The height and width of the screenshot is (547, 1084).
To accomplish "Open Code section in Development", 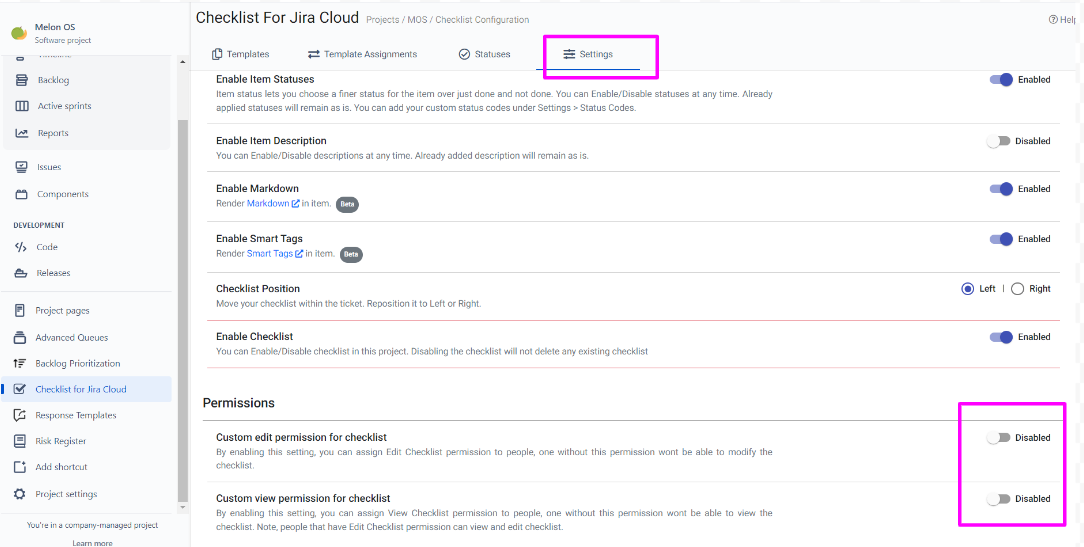I will pos(21,247).
